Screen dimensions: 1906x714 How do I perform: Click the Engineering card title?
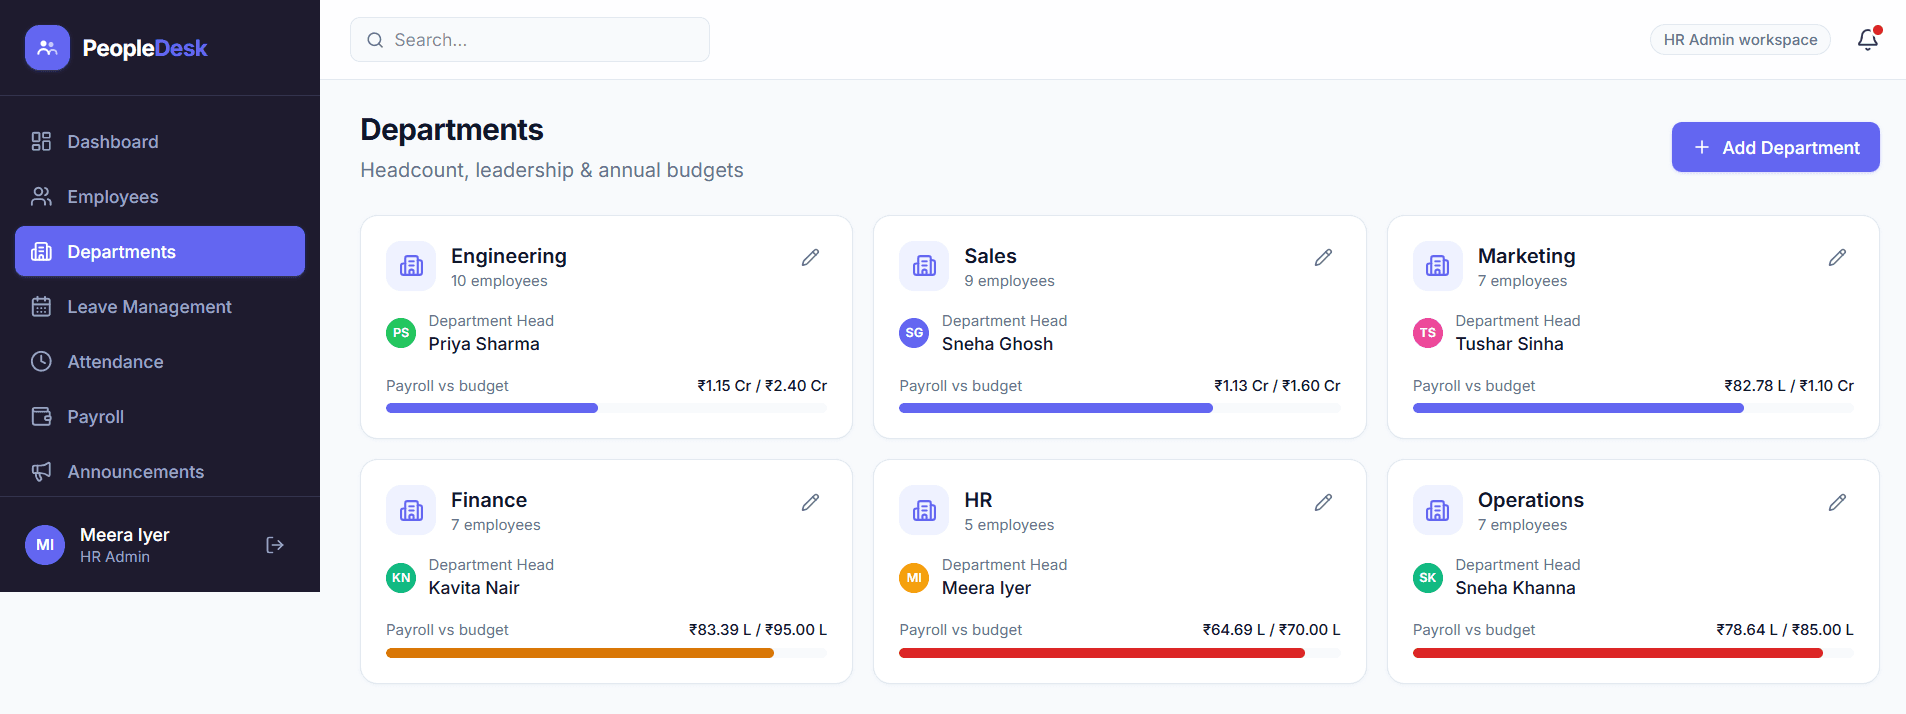(509, 256)
